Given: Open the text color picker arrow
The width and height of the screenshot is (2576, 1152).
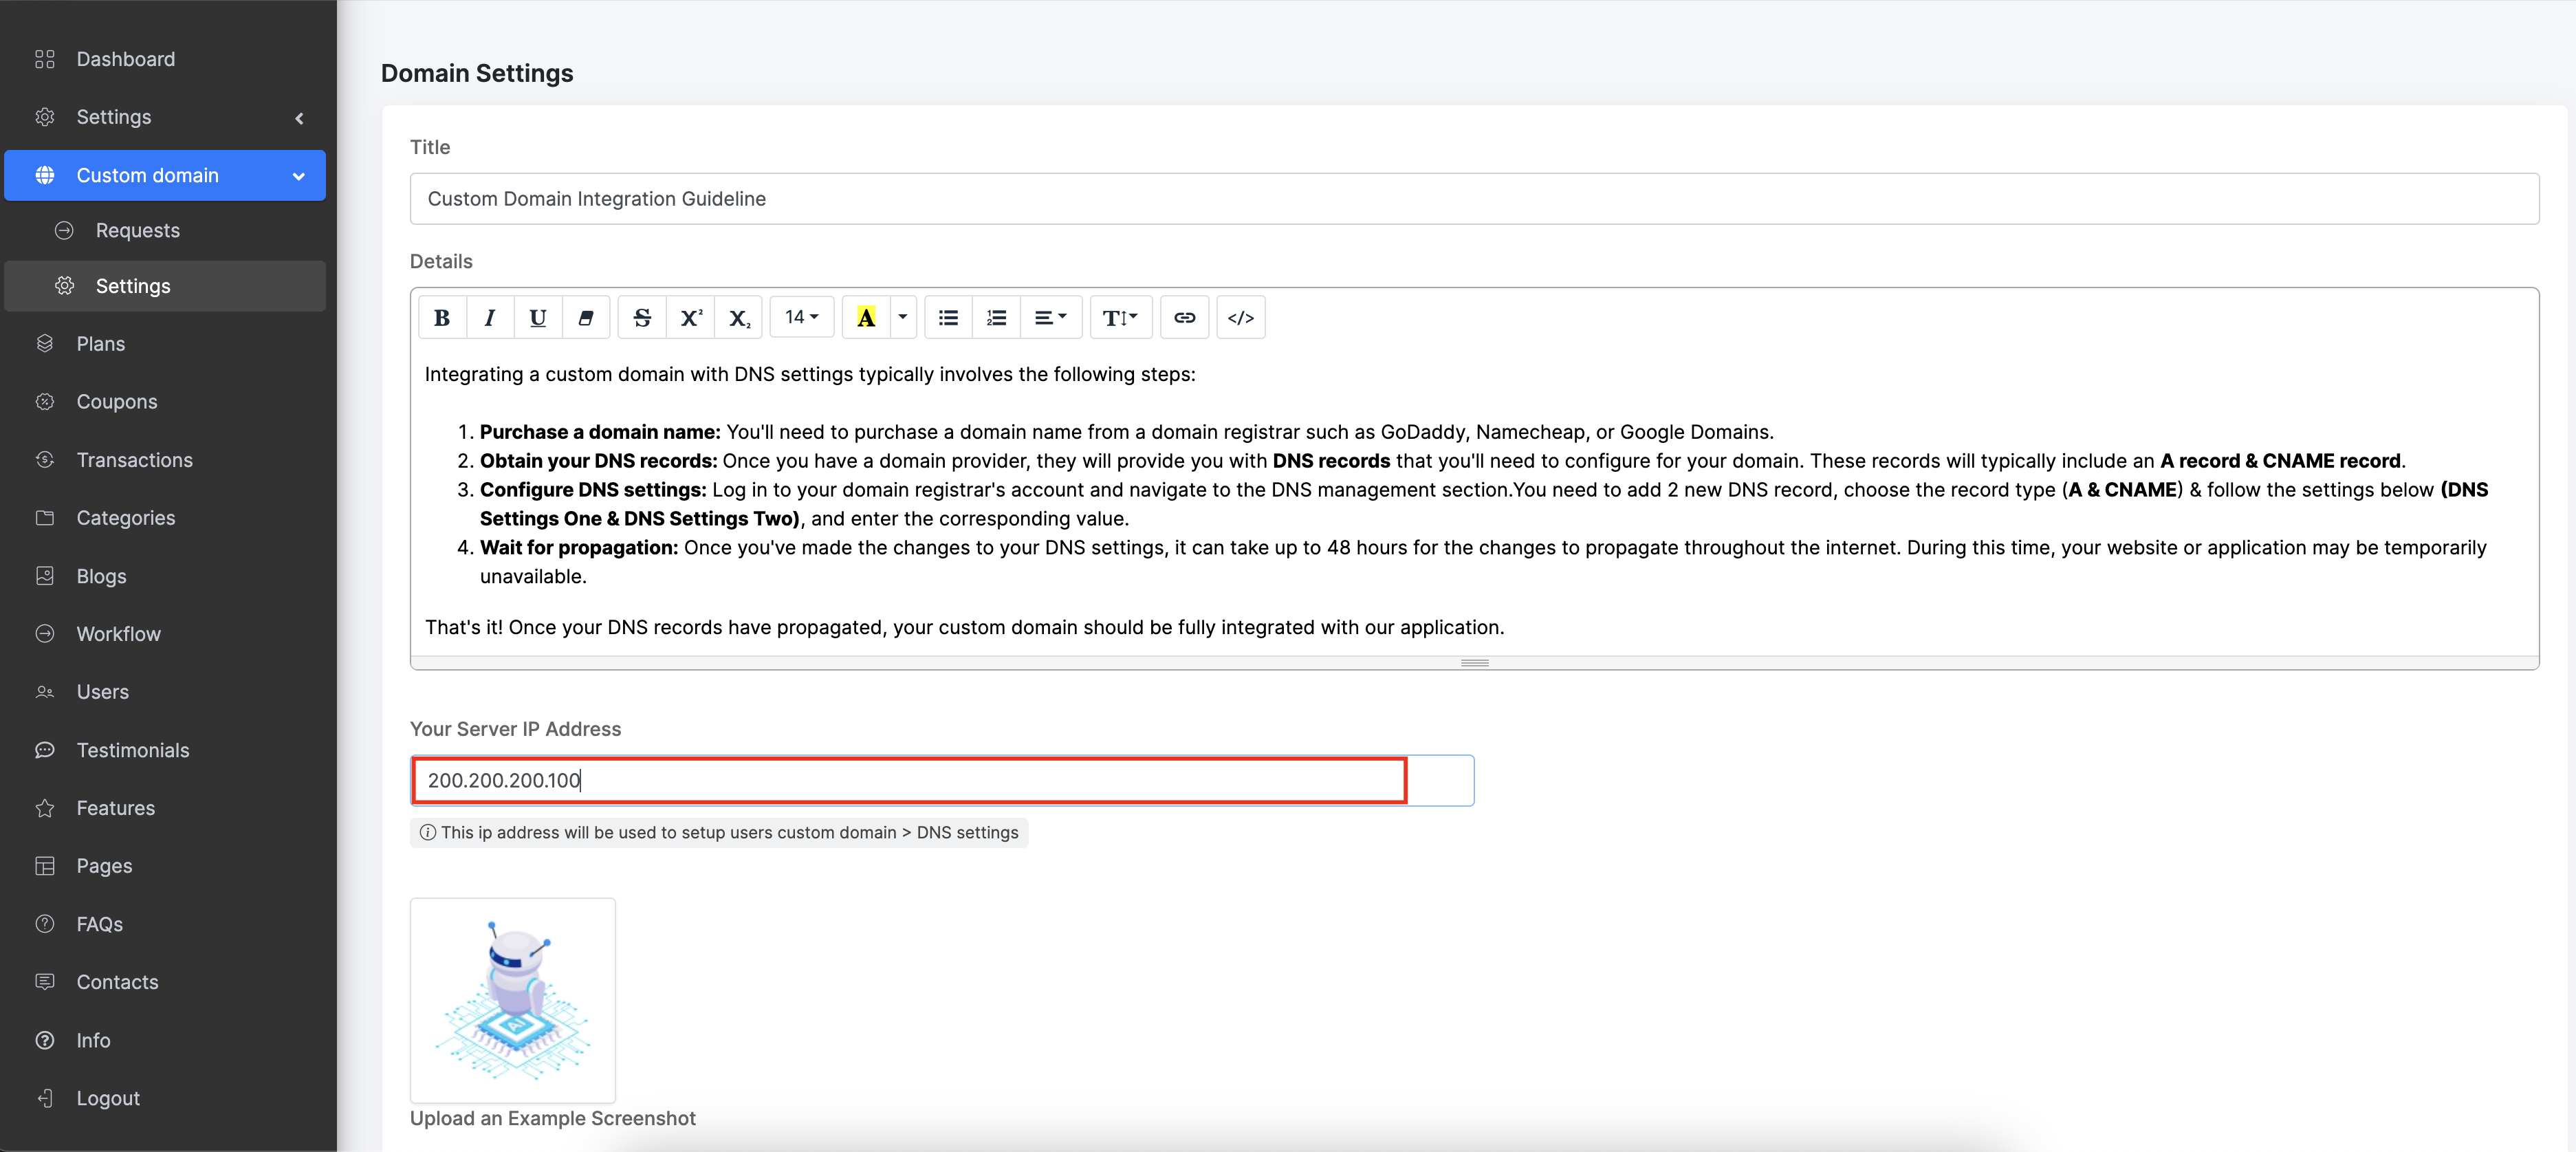Looking at the screenshot, I should [902, 318].
